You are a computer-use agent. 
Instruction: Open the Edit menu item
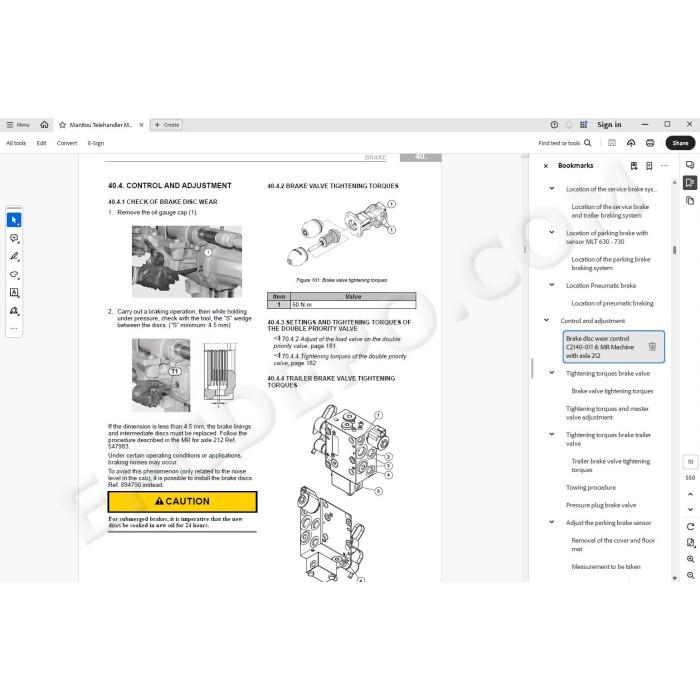point(42,143)
